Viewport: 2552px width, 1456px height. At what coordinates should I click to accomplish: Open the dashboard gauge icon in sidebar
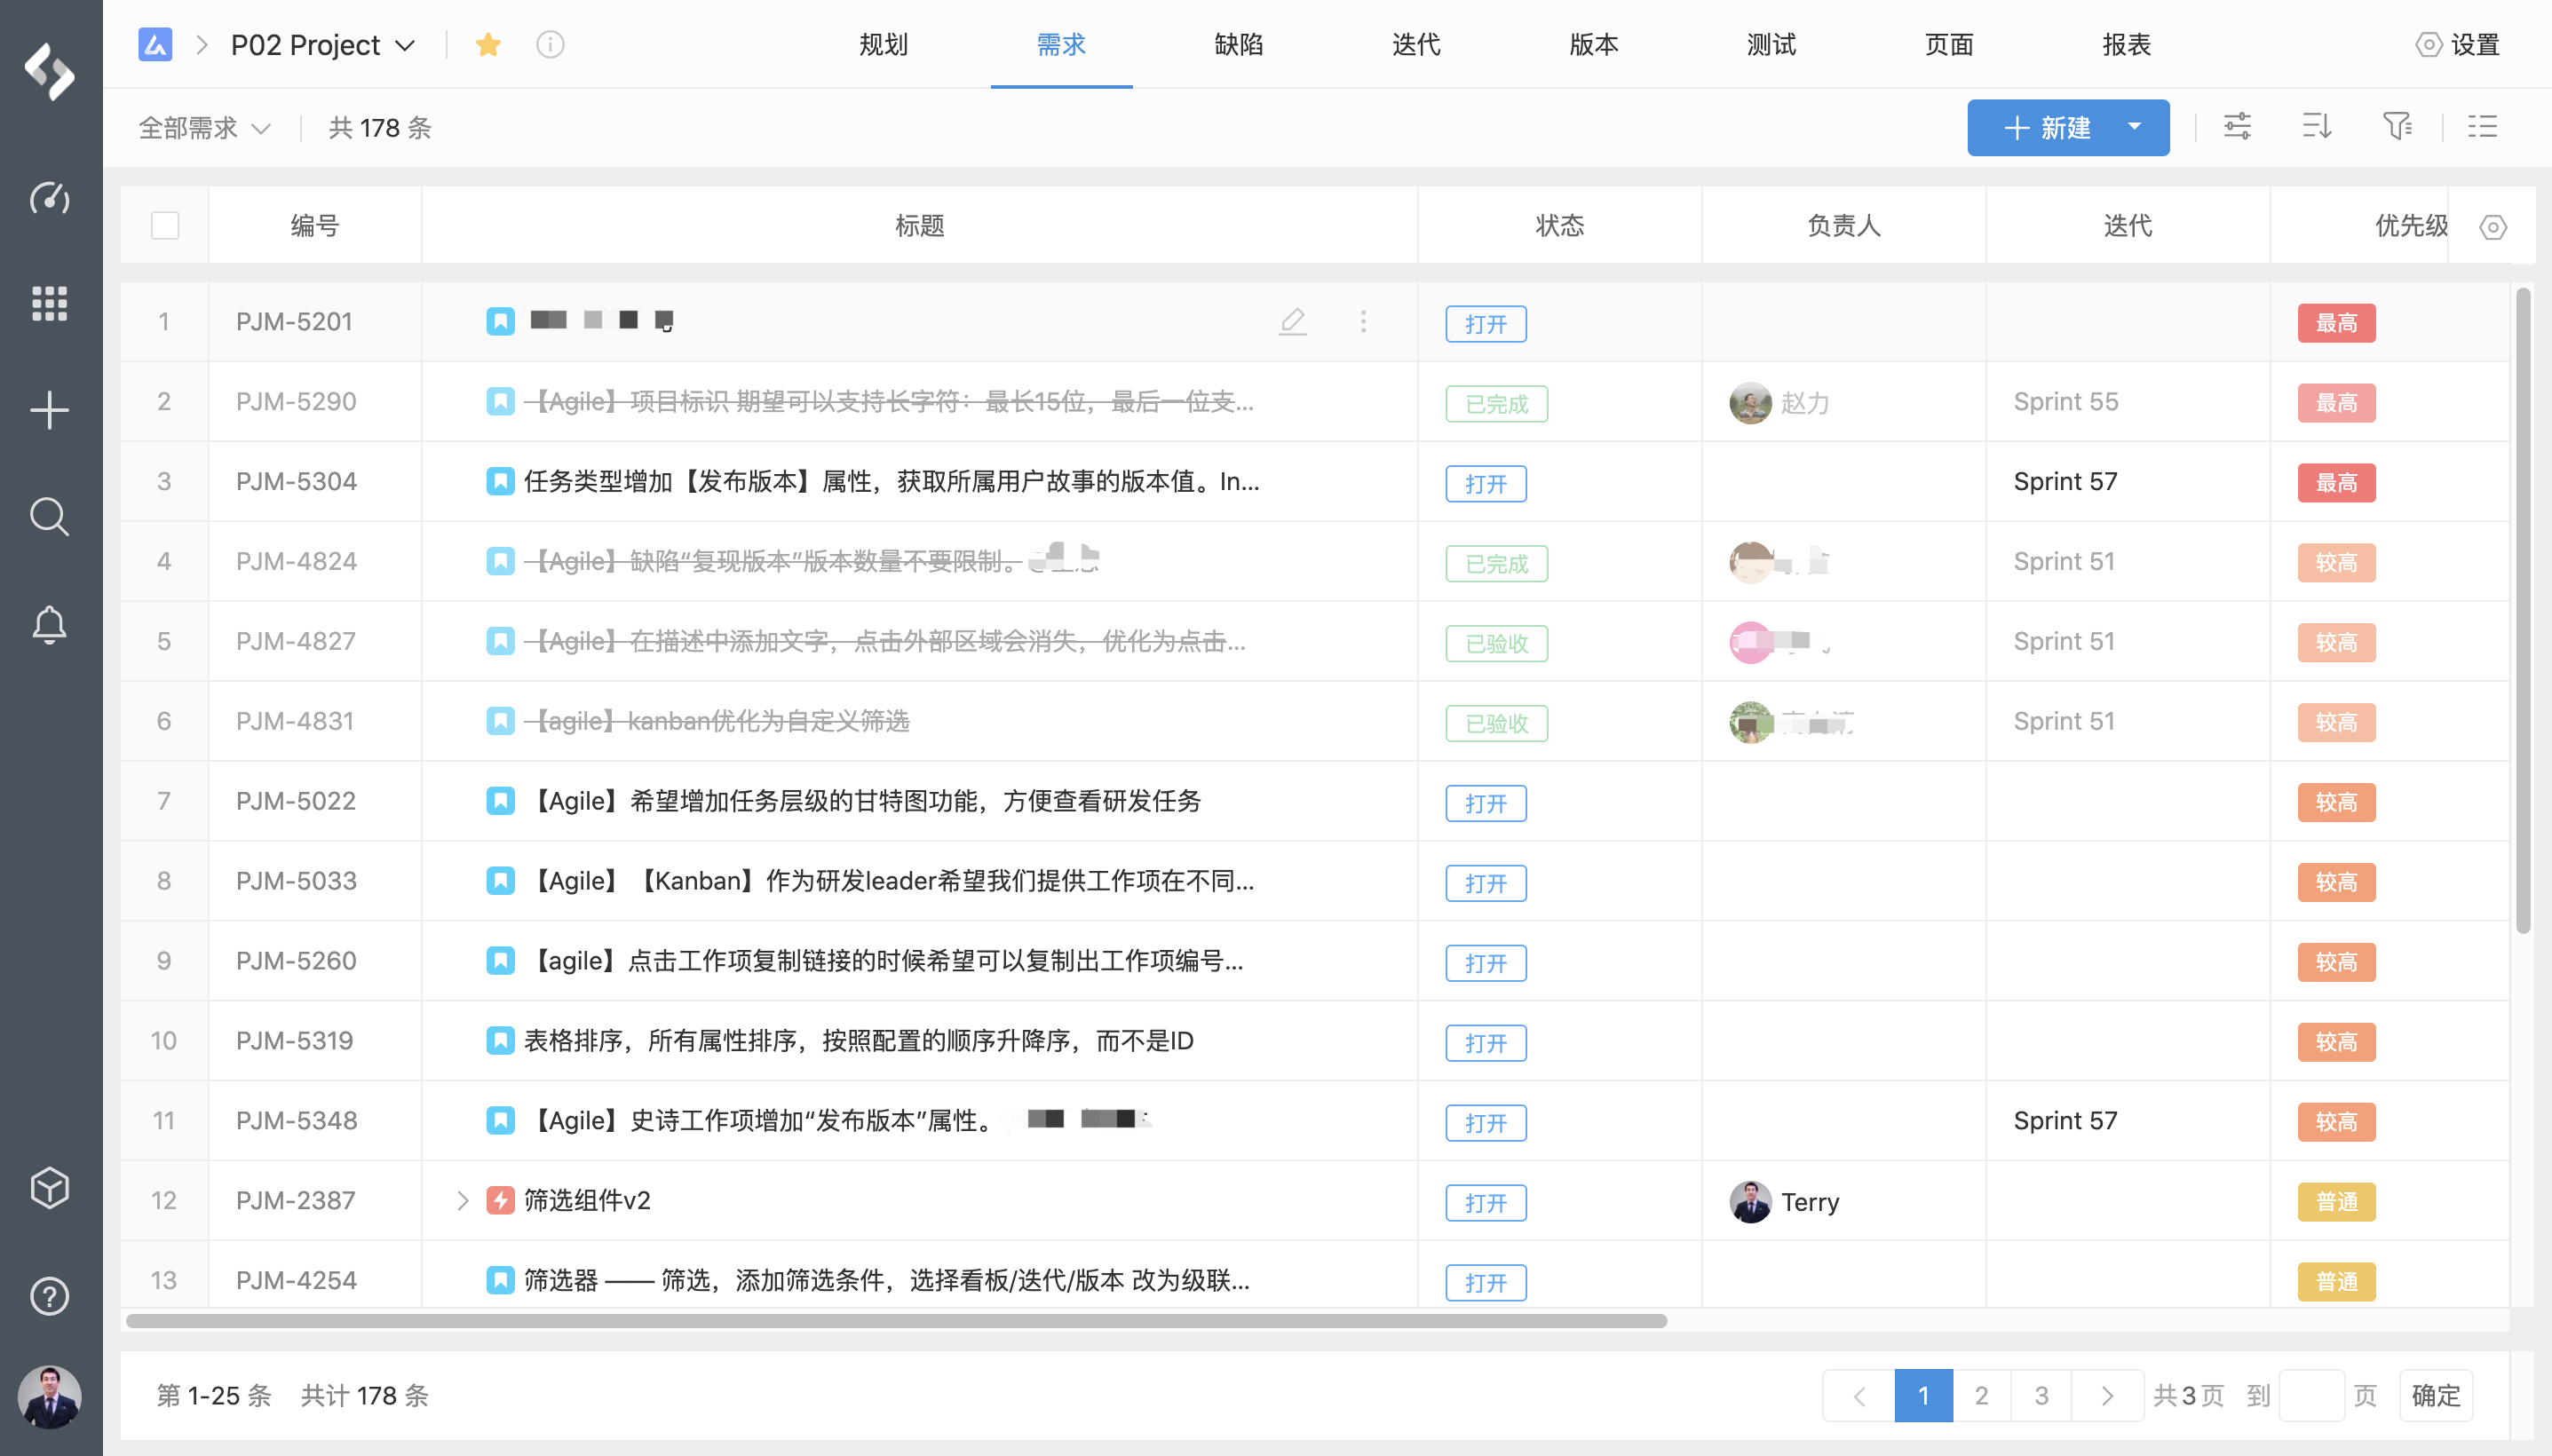(49, 198)
